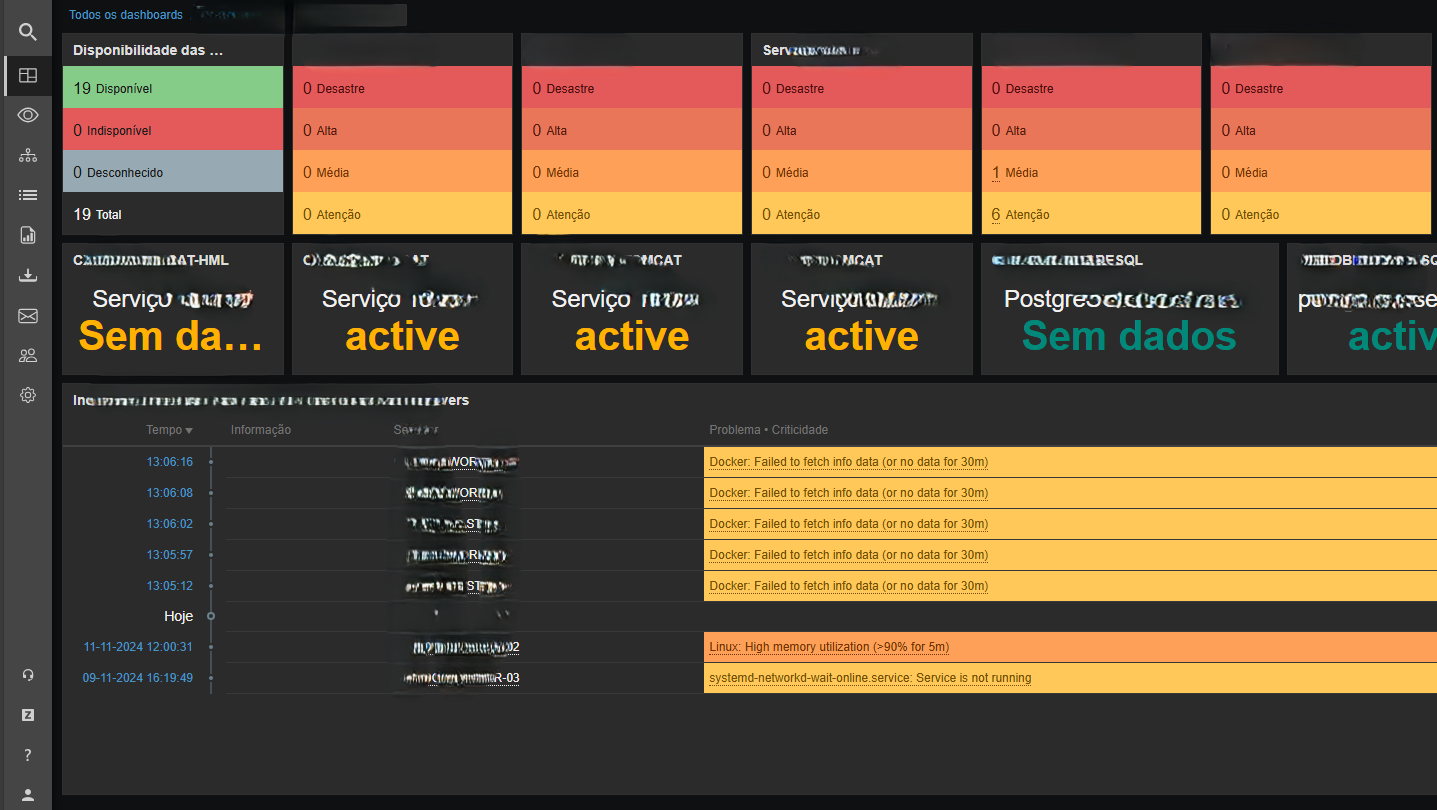Open problem time 13:05:57
Image resolution: width=1437 pixels, height=810 pixels.
(x=170, y=555)
